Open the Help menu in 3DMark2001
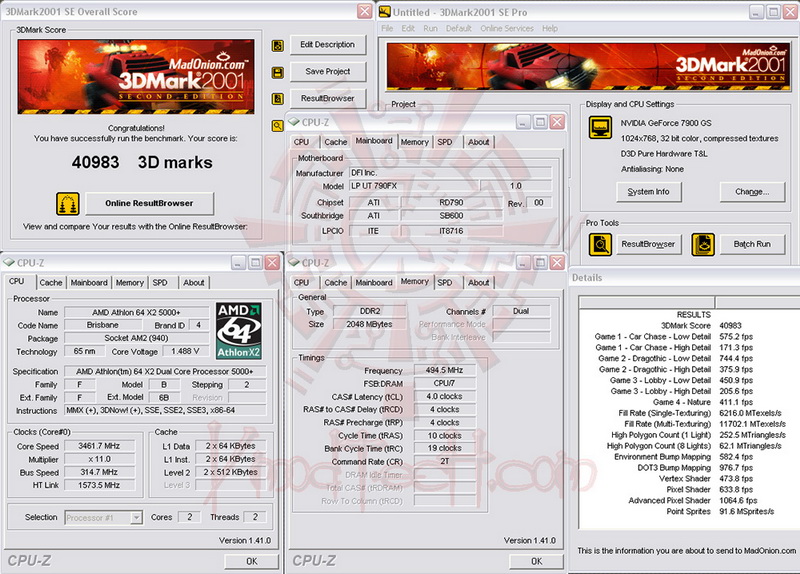 [549, 29]
